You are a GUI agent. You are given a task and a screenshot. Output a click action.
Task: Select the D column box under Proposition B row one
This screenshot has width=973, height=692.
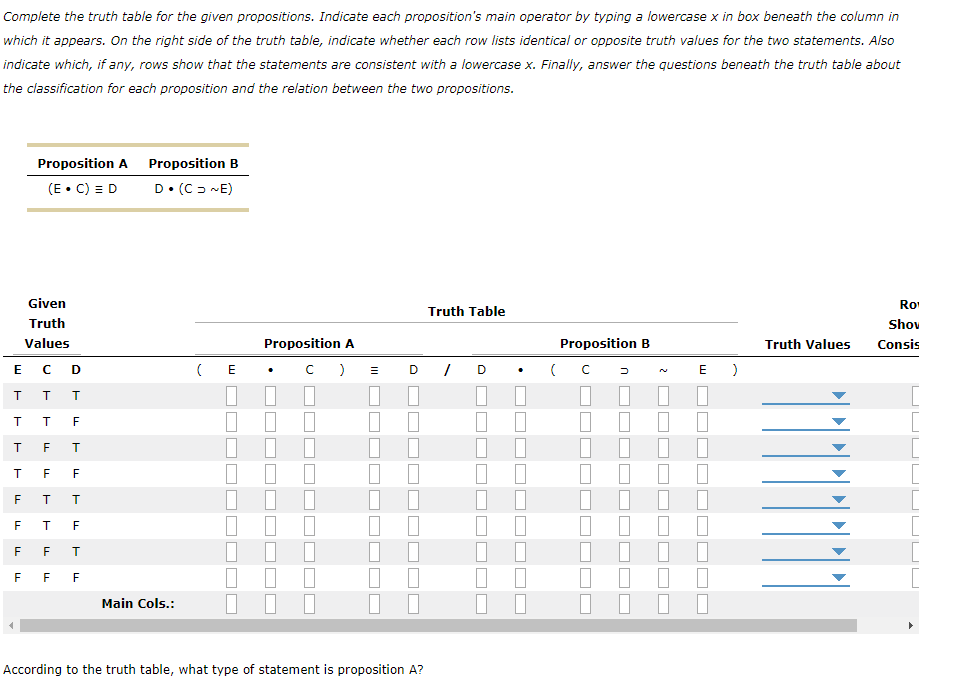point(481,395)
